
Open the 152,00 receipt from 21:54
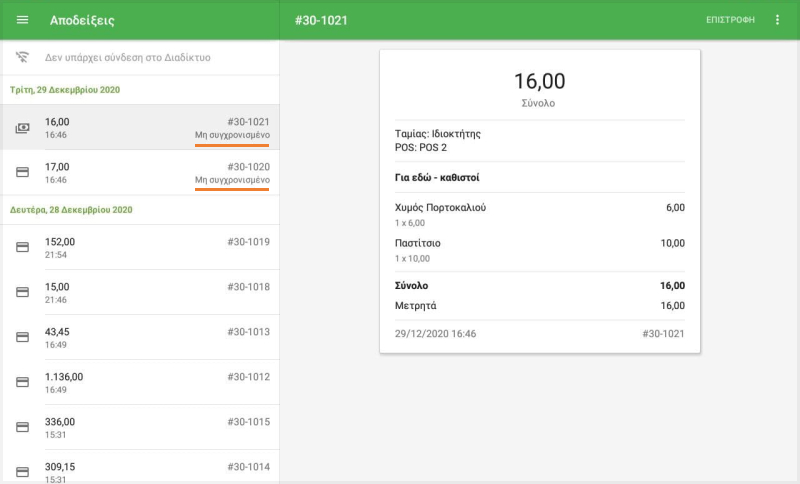pos(150,247)
